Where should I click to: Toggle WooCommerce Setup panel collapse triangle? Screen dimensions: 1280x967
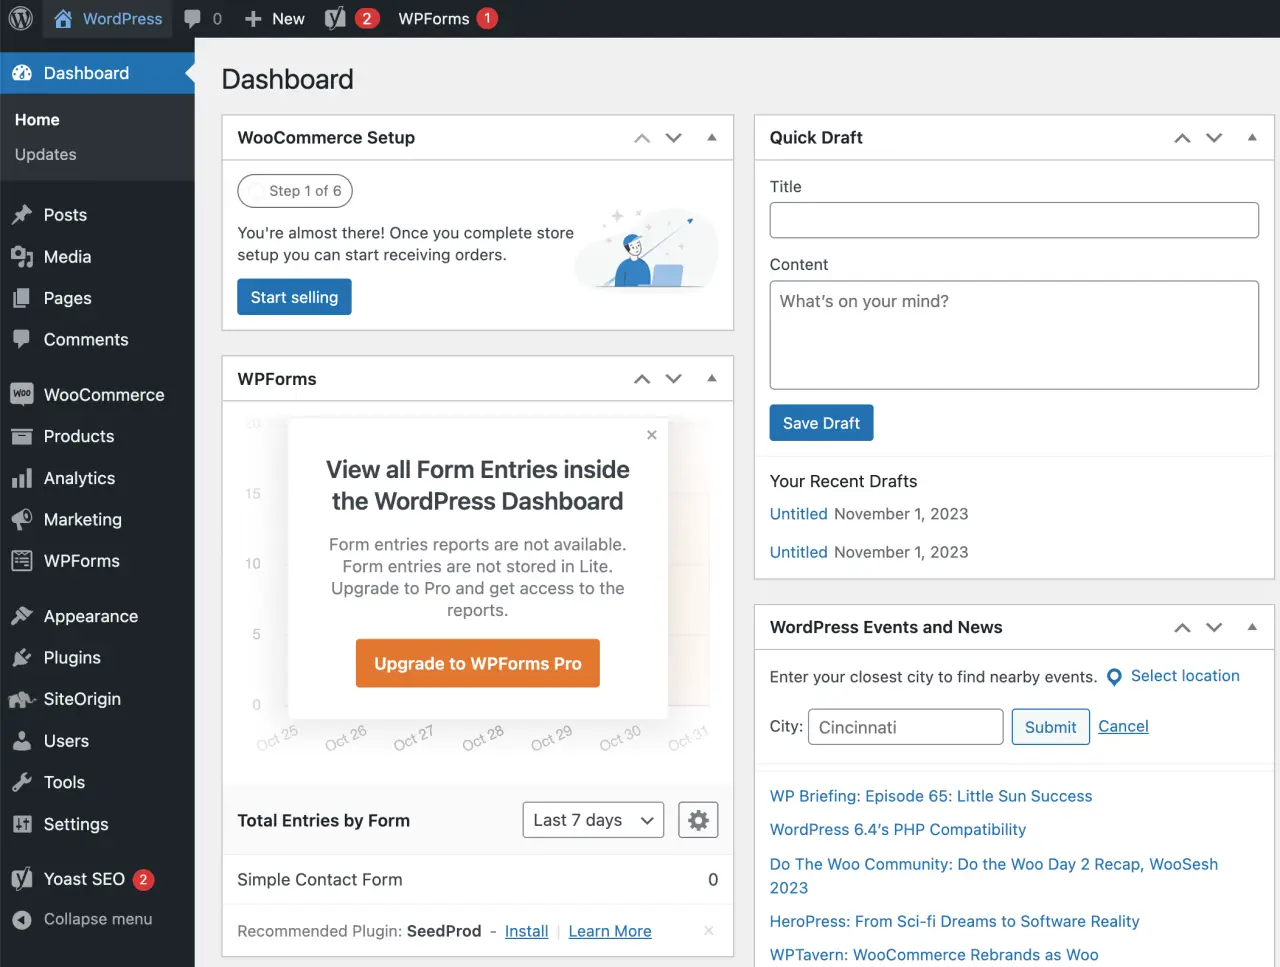click(712, 137)
